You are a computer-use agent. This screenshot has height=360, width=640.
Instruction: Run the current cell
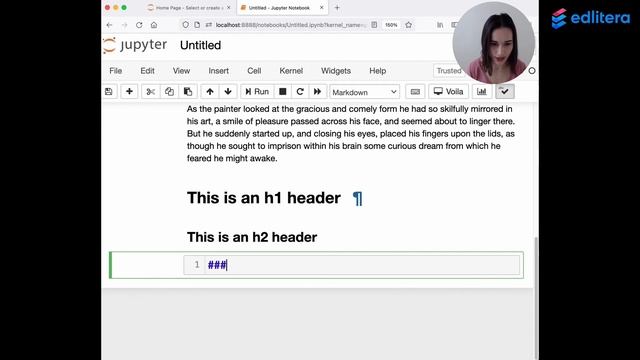pyautogui.click(x=257, y=91)
